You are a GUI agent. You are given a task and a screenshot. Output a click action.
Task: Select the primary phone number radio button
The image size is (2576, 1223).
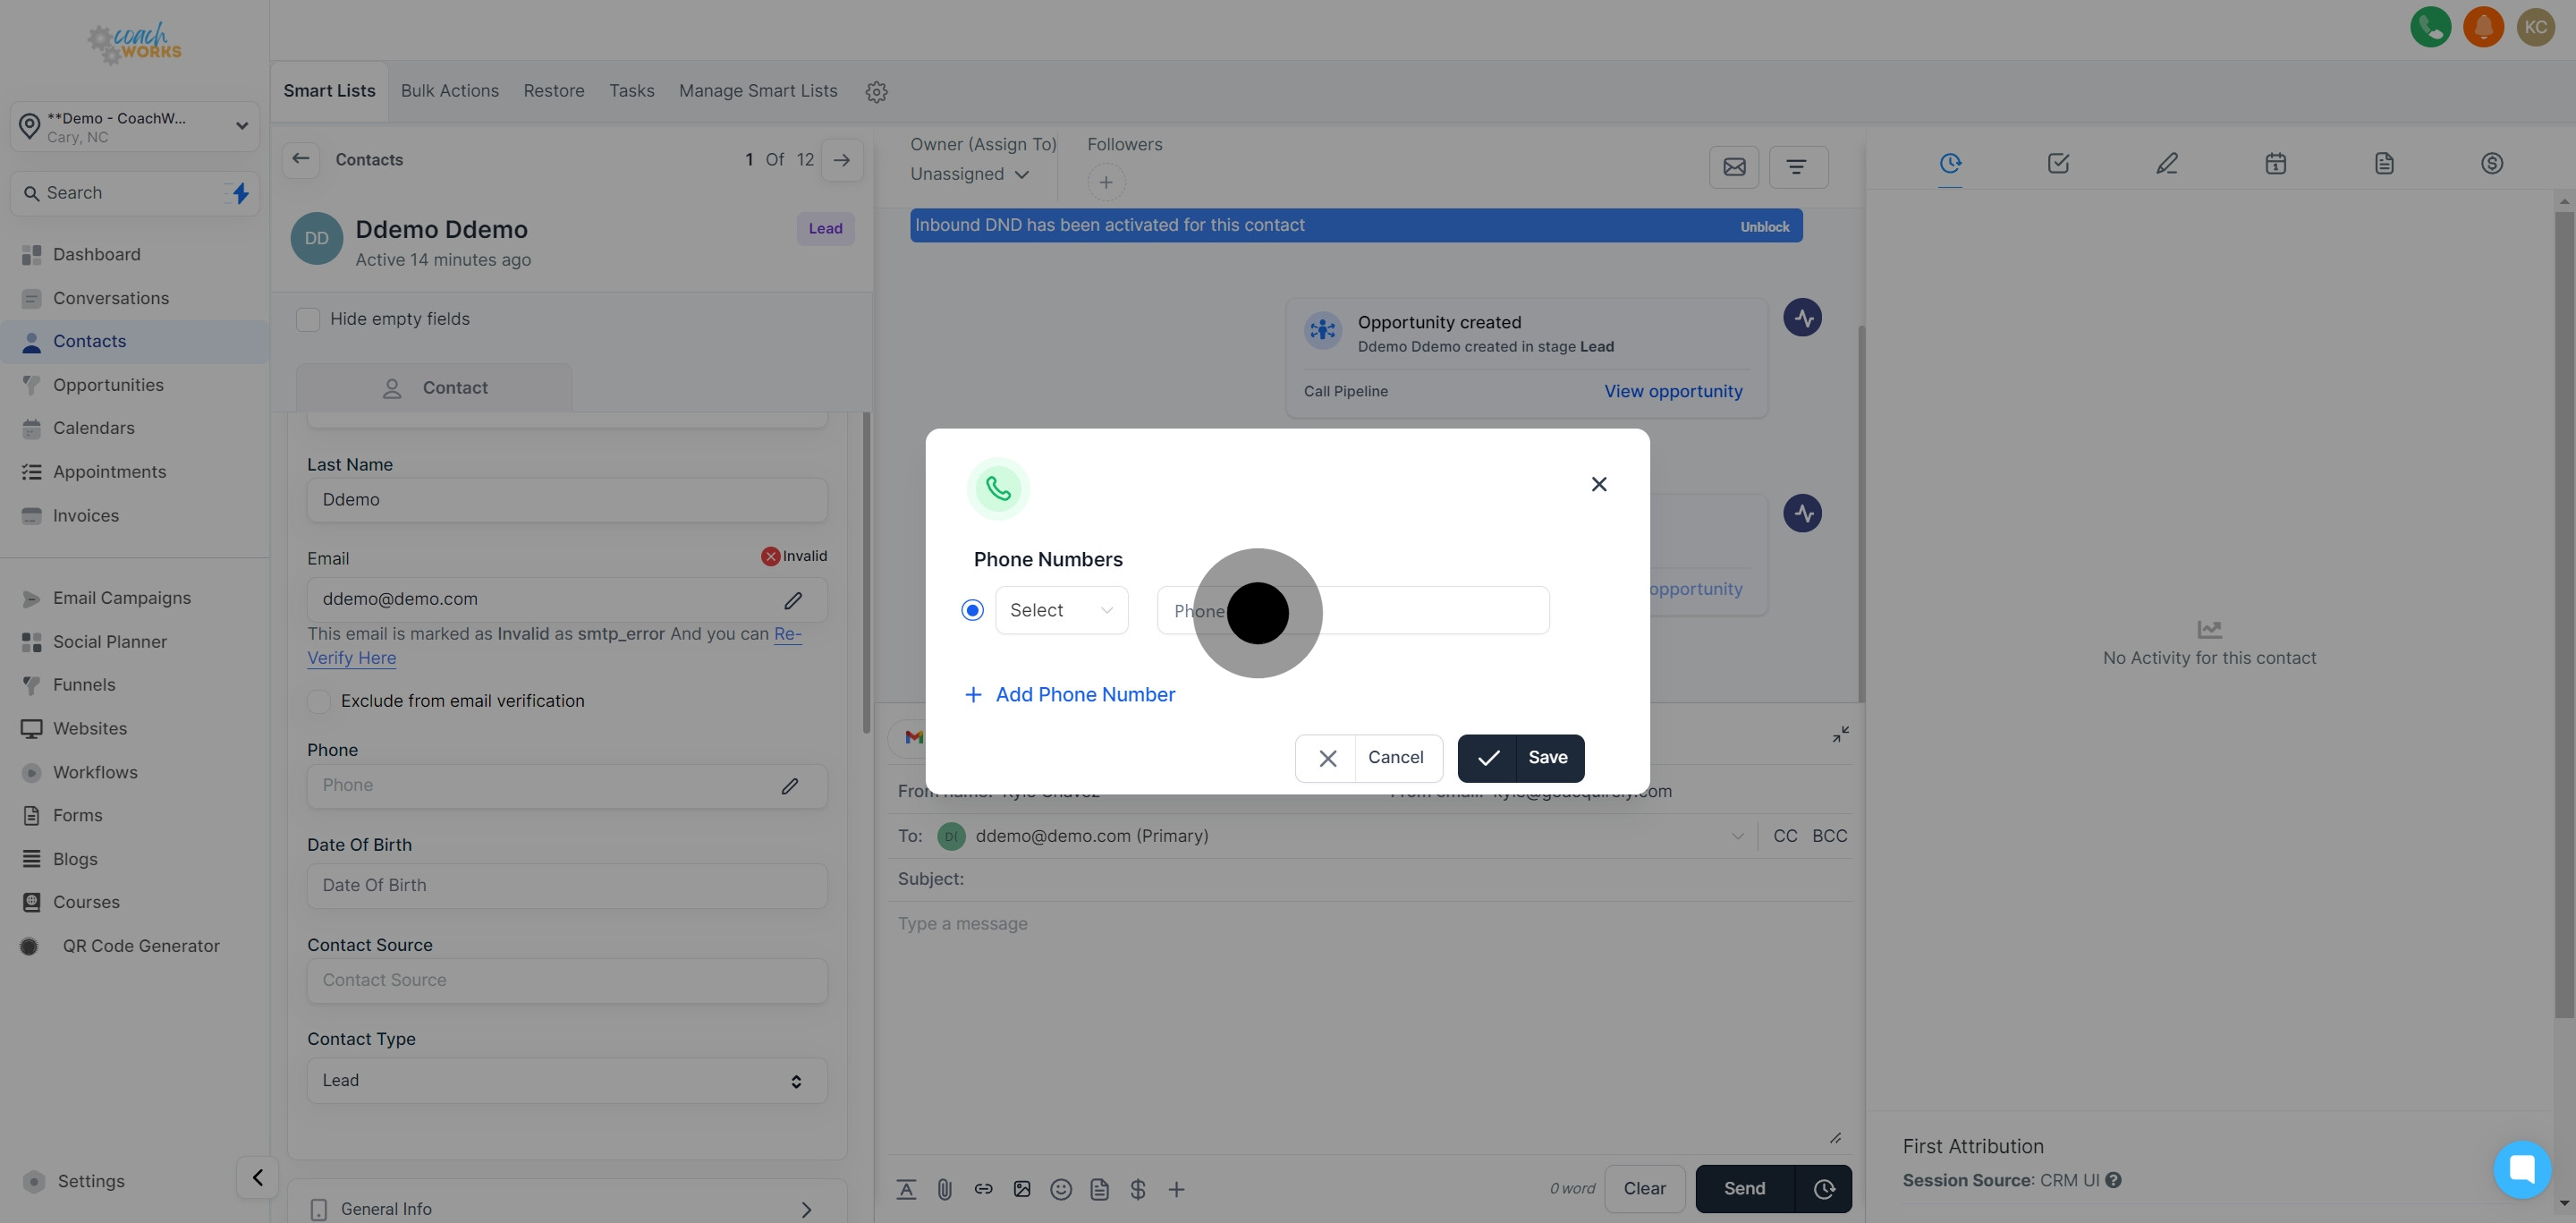pos(972,610)
